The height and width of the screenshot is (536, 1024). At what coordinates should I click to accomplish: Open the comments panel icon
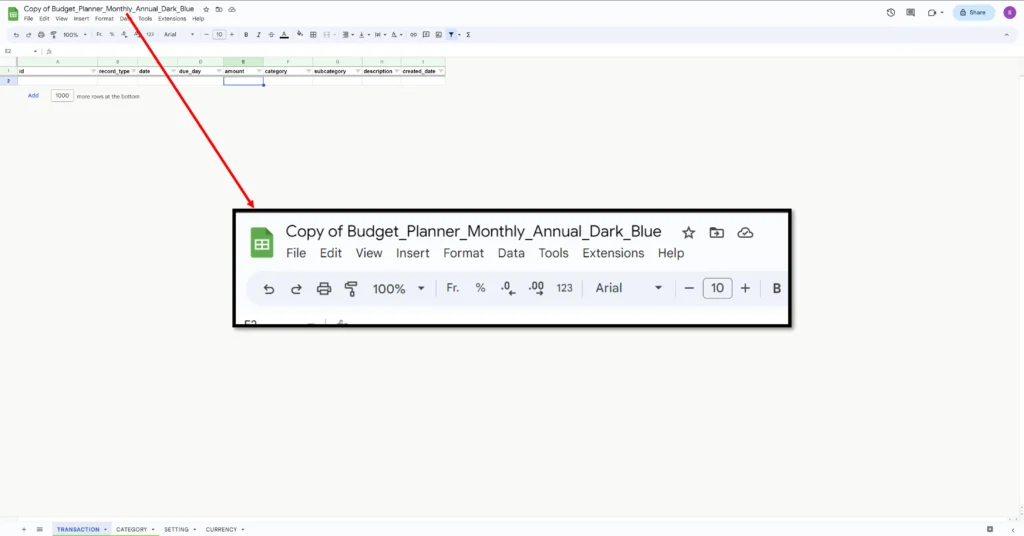(x=910, y=13)
